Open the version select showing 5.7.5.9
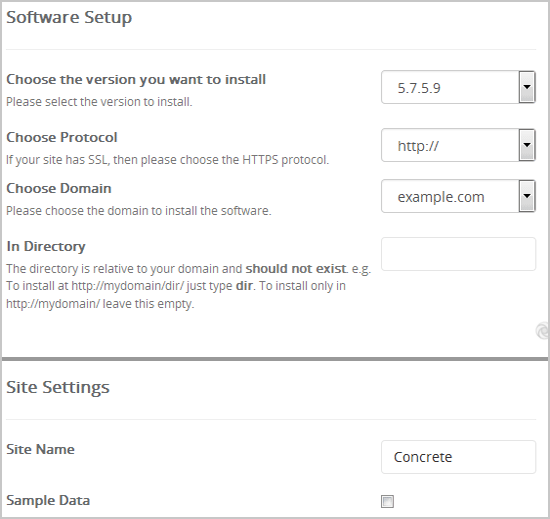Viewport: 550px width, 519px height. (x=458, y=87)
